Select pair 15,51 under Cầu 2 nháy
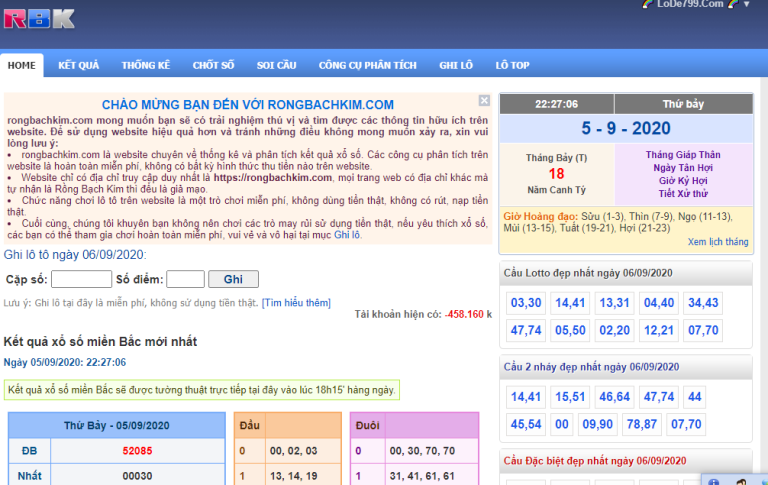The image size is (768, 485). (x=570, y=397)
